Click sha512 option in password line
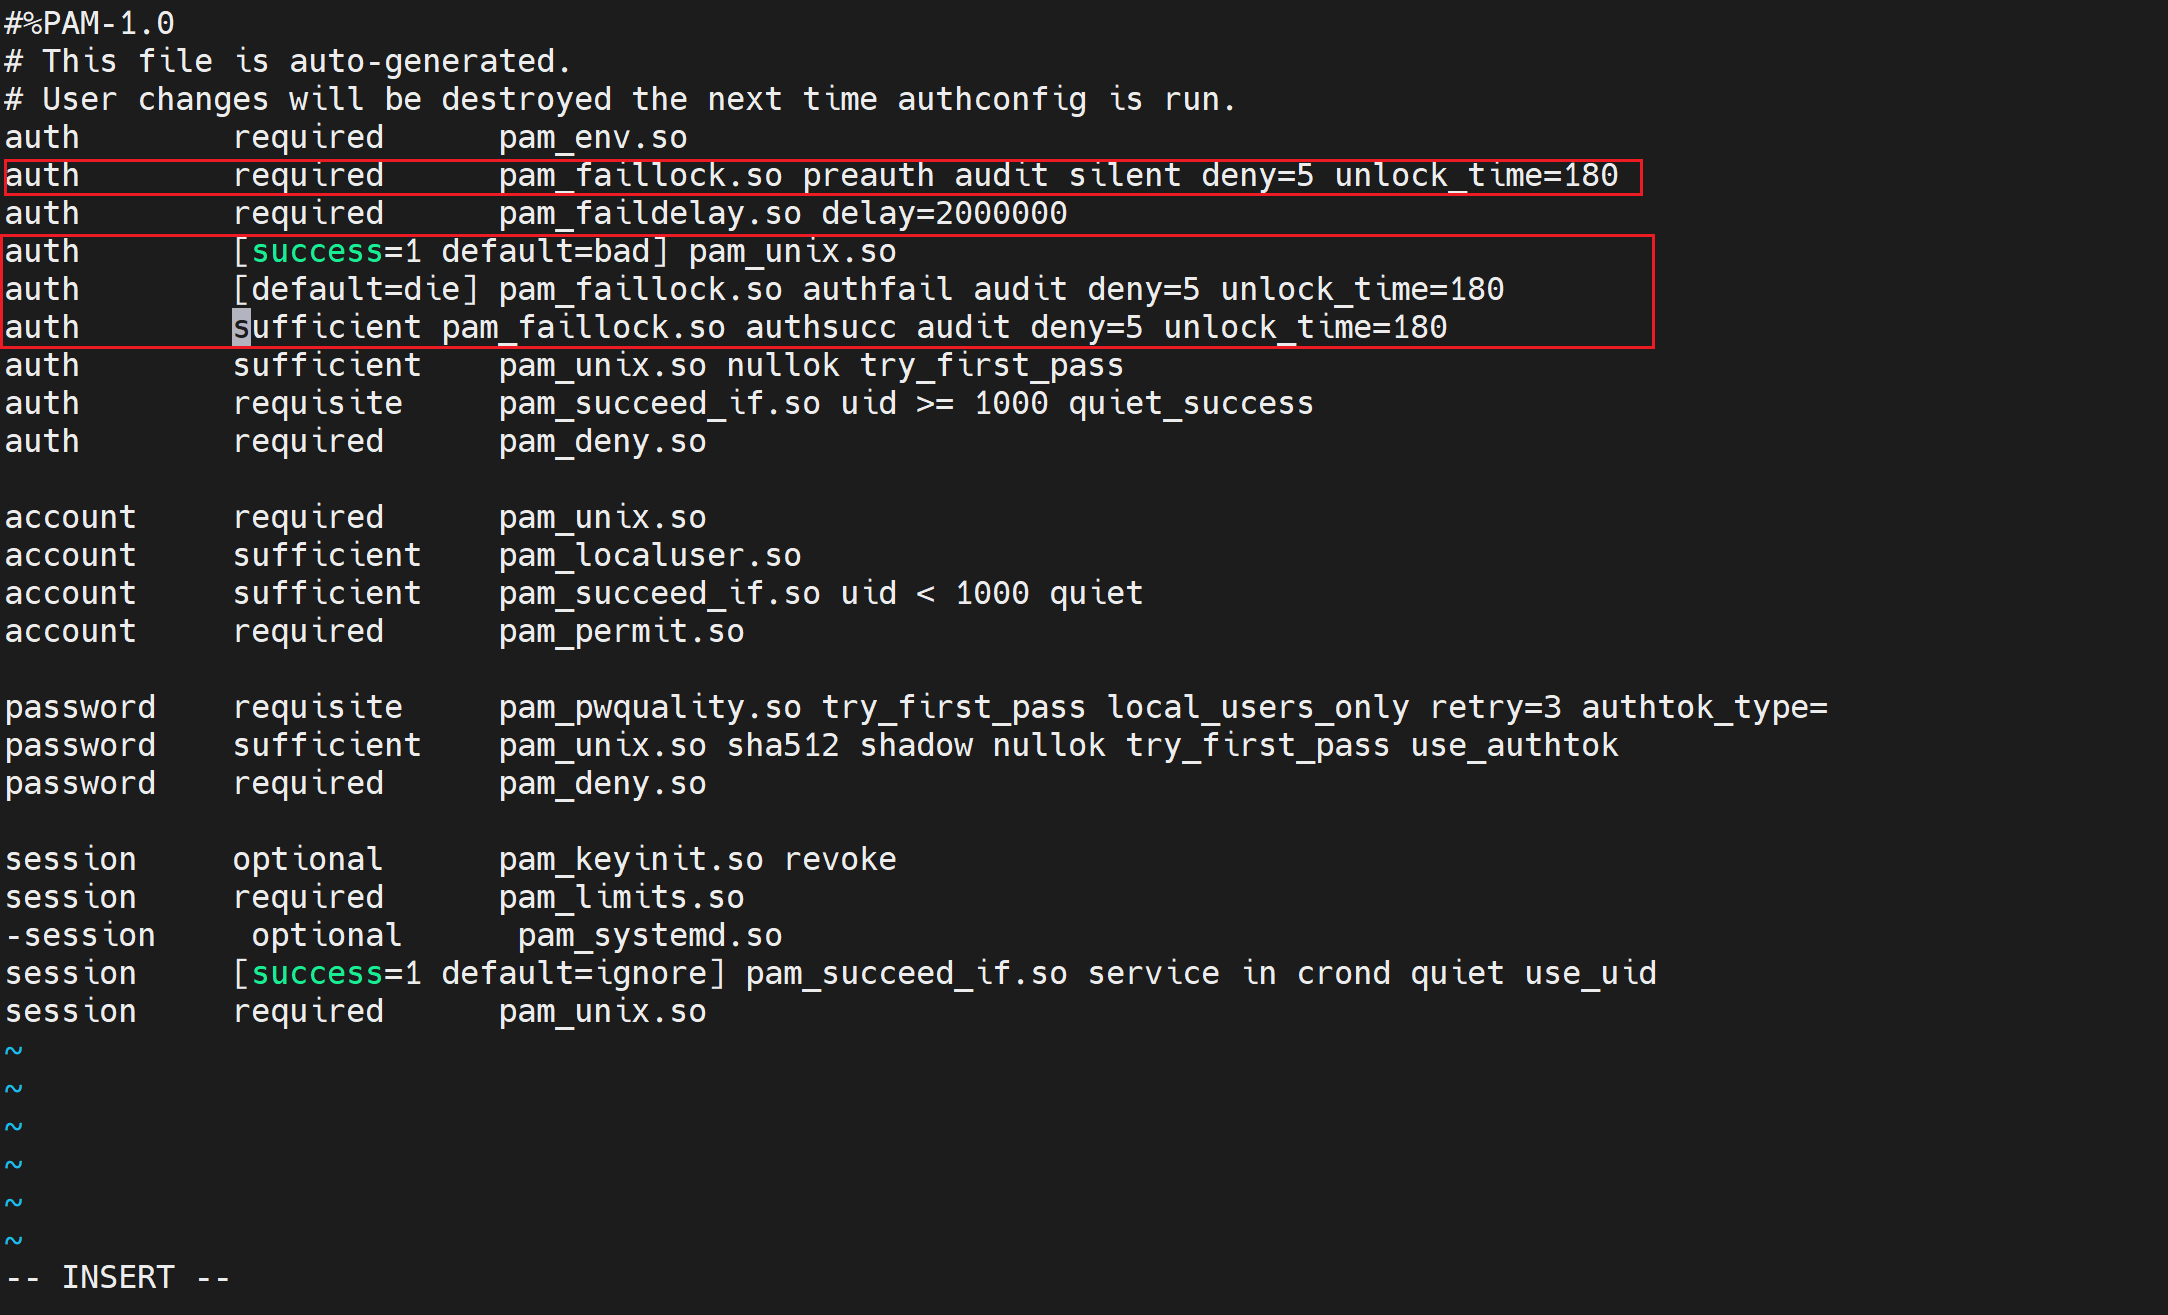Viewport: 2168px width, 1315px height. coord(783,746)
